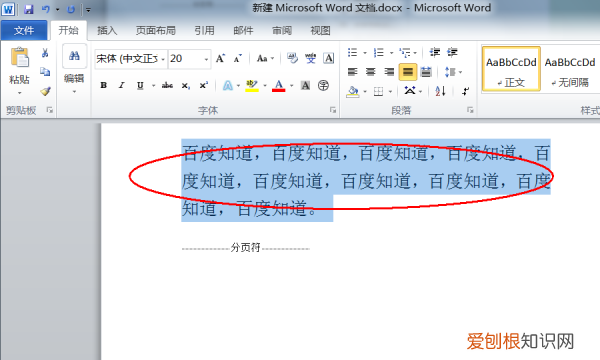Click the Clear Formatting icon
The width and height of the screenshot is (600, 360).
coord(292,59)
